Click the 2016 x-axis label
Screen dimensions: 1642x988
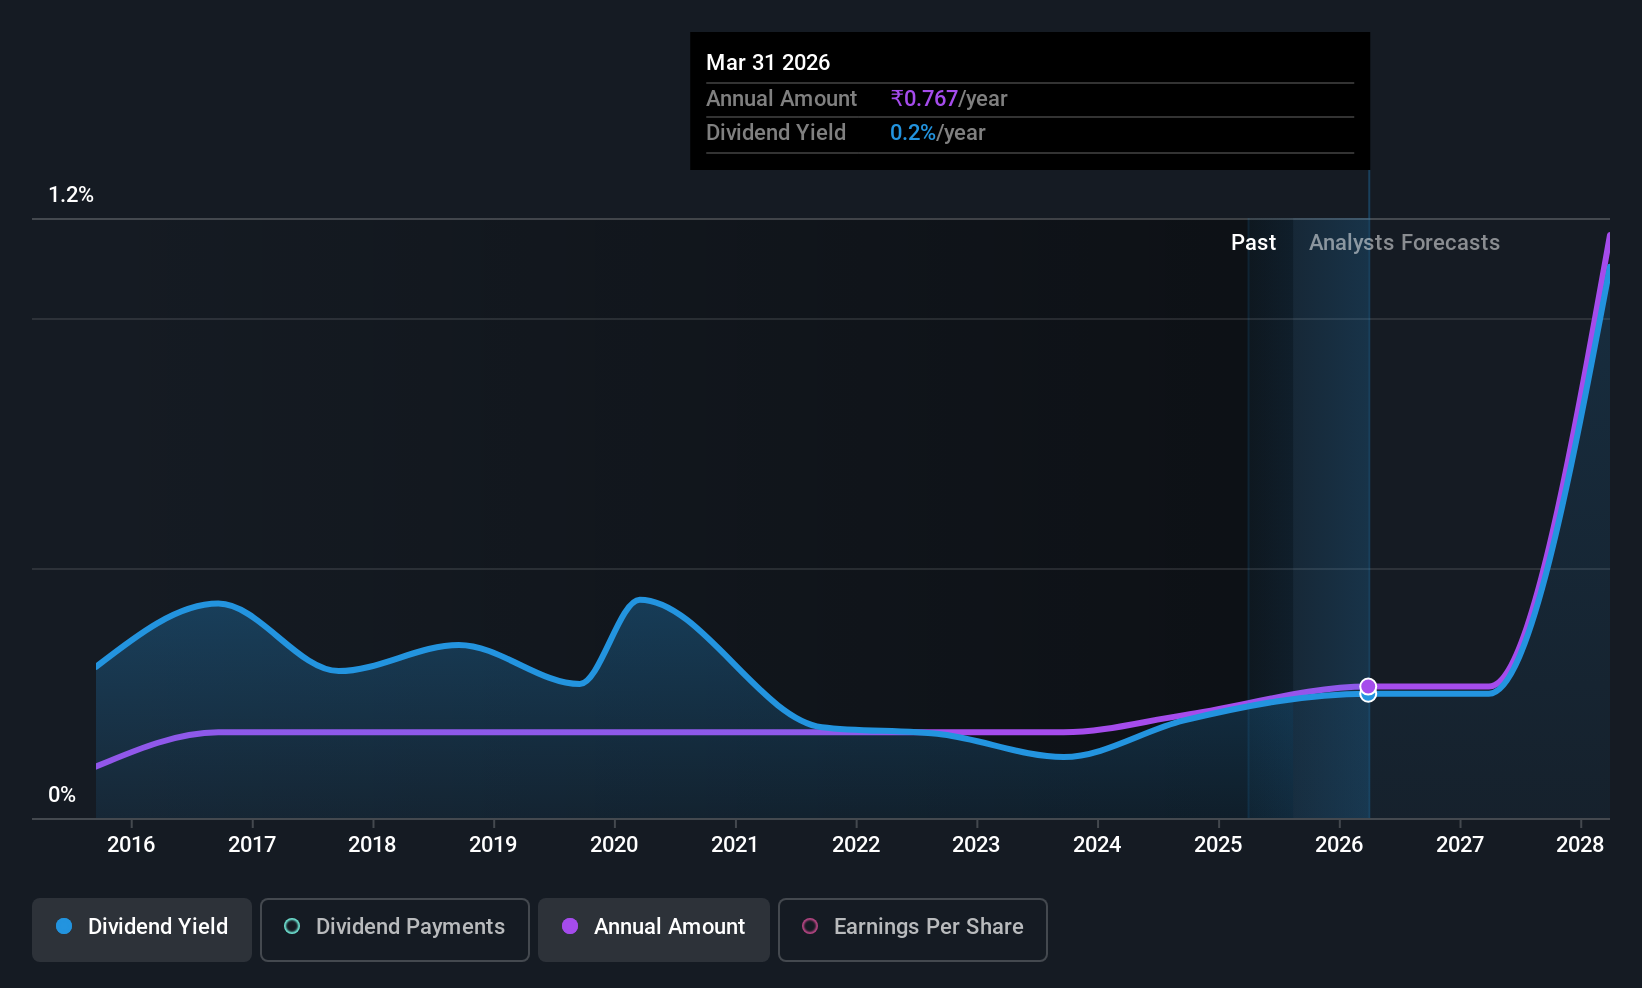click(x=131, y=845)
